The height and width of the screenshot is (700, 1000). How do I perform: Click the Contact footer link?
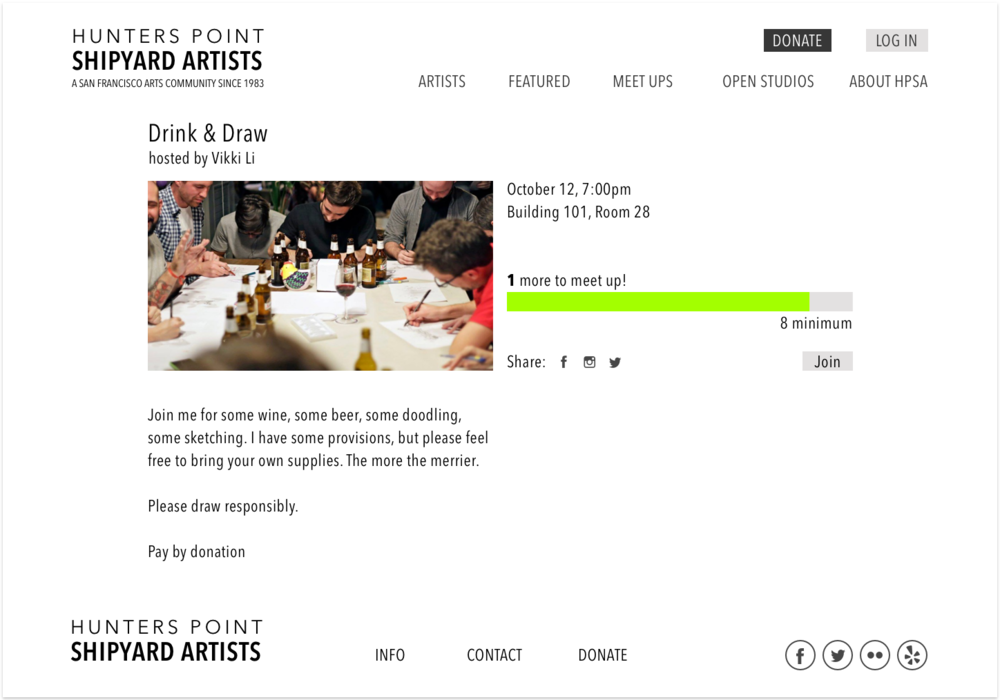pyautogui.click(x=494, y=655)
